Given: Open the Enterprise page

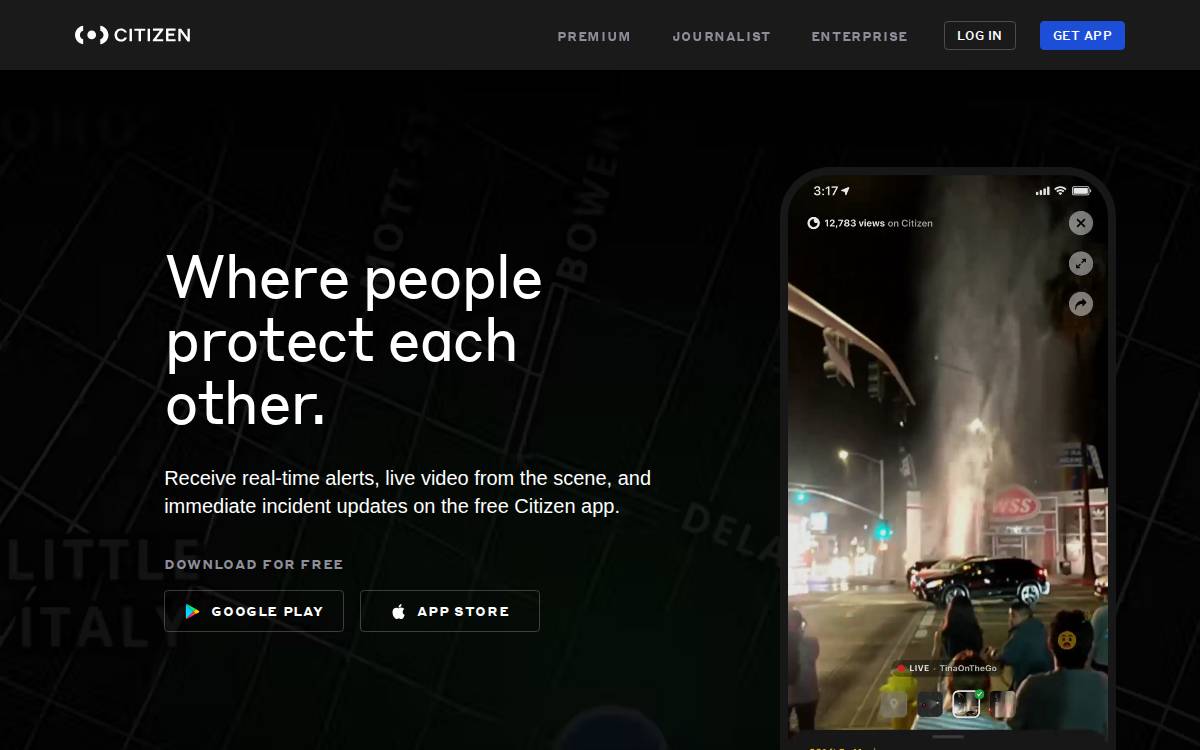Looking at the screenshot, I should (859, 36).
